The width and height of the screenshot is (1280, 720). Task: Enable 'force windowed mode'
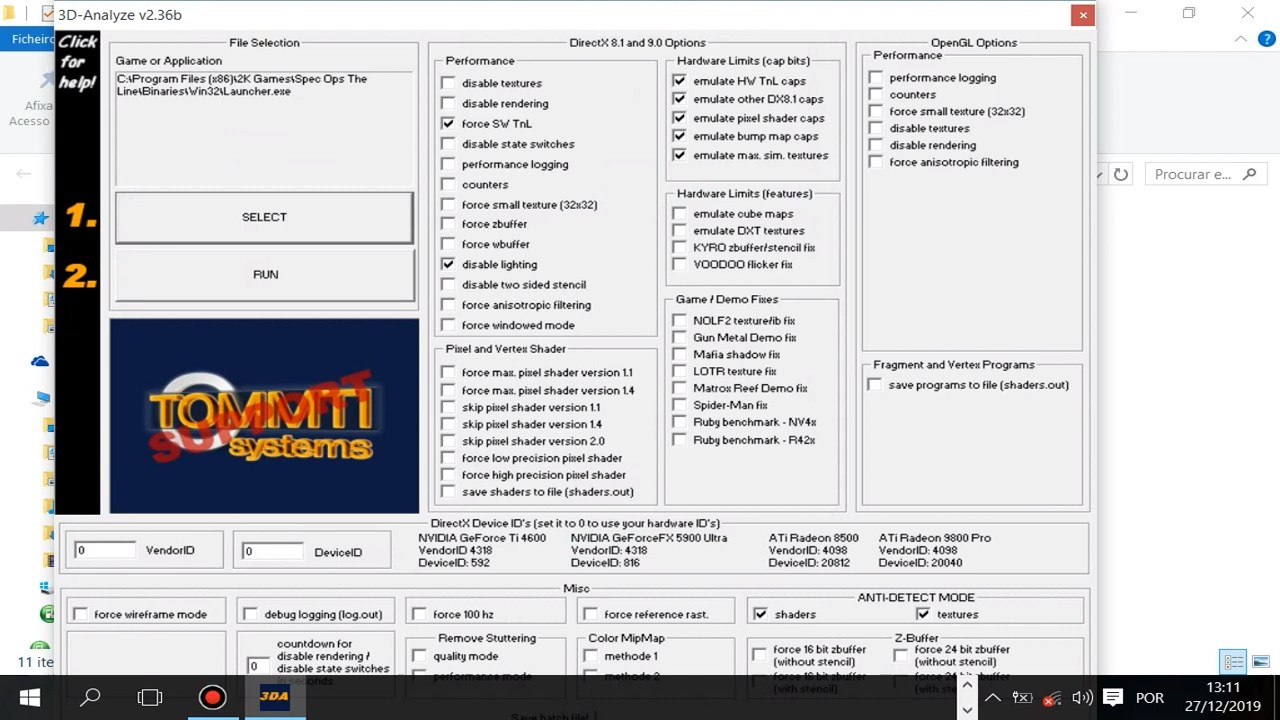(x=448, y=325)
